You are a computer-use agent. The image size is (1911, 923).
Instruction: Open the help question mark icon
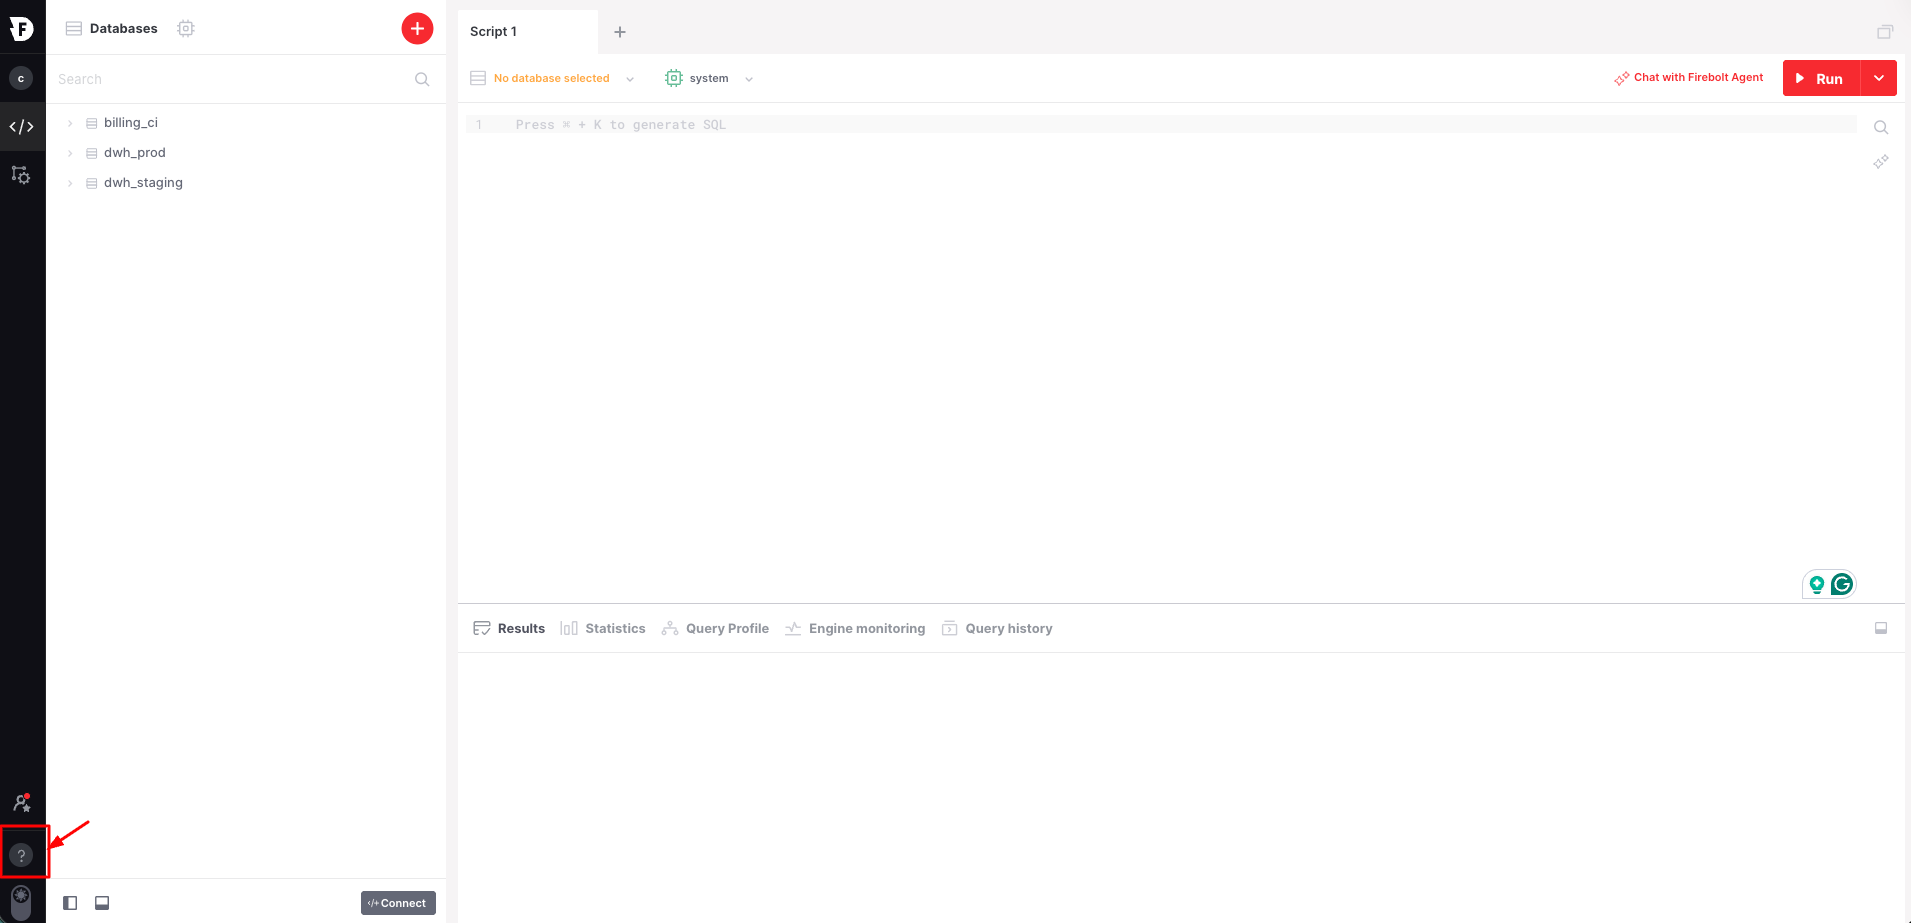(x=22, y=853)
